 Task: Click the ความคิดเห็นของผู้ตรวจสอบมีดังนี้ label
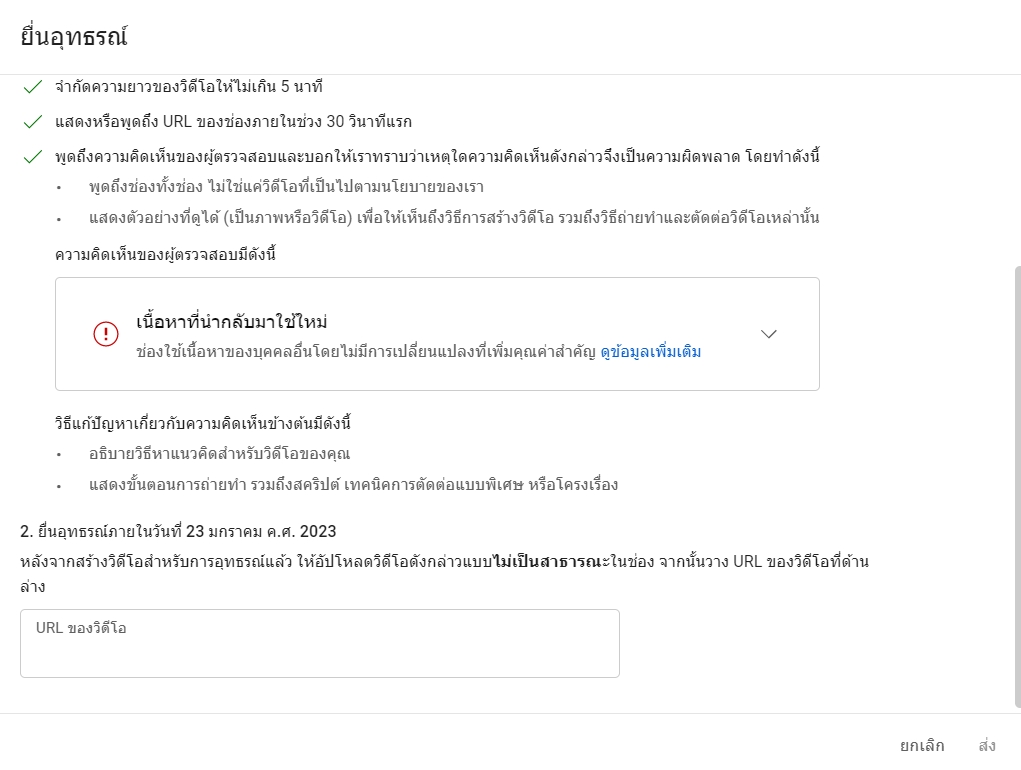pos(165,254)
